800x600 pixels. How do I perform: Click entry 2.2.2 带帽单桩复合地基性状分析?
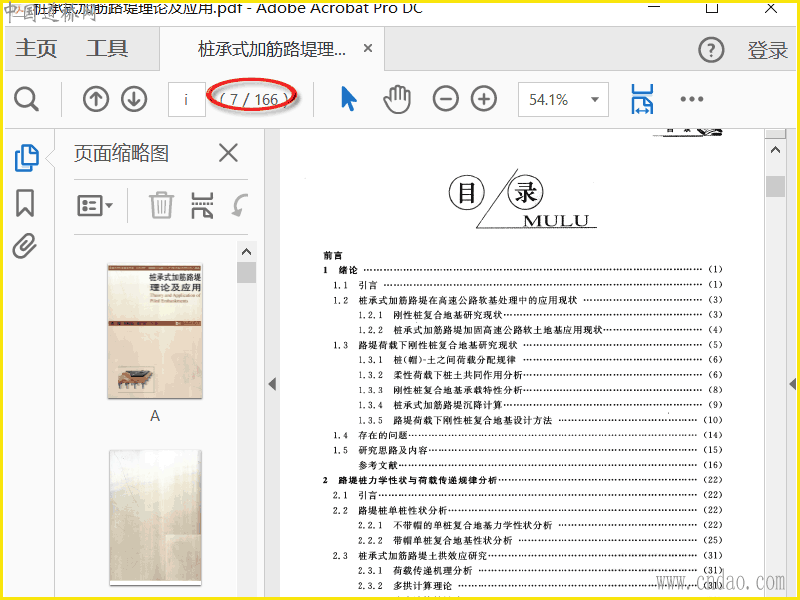tap(540, 540)
